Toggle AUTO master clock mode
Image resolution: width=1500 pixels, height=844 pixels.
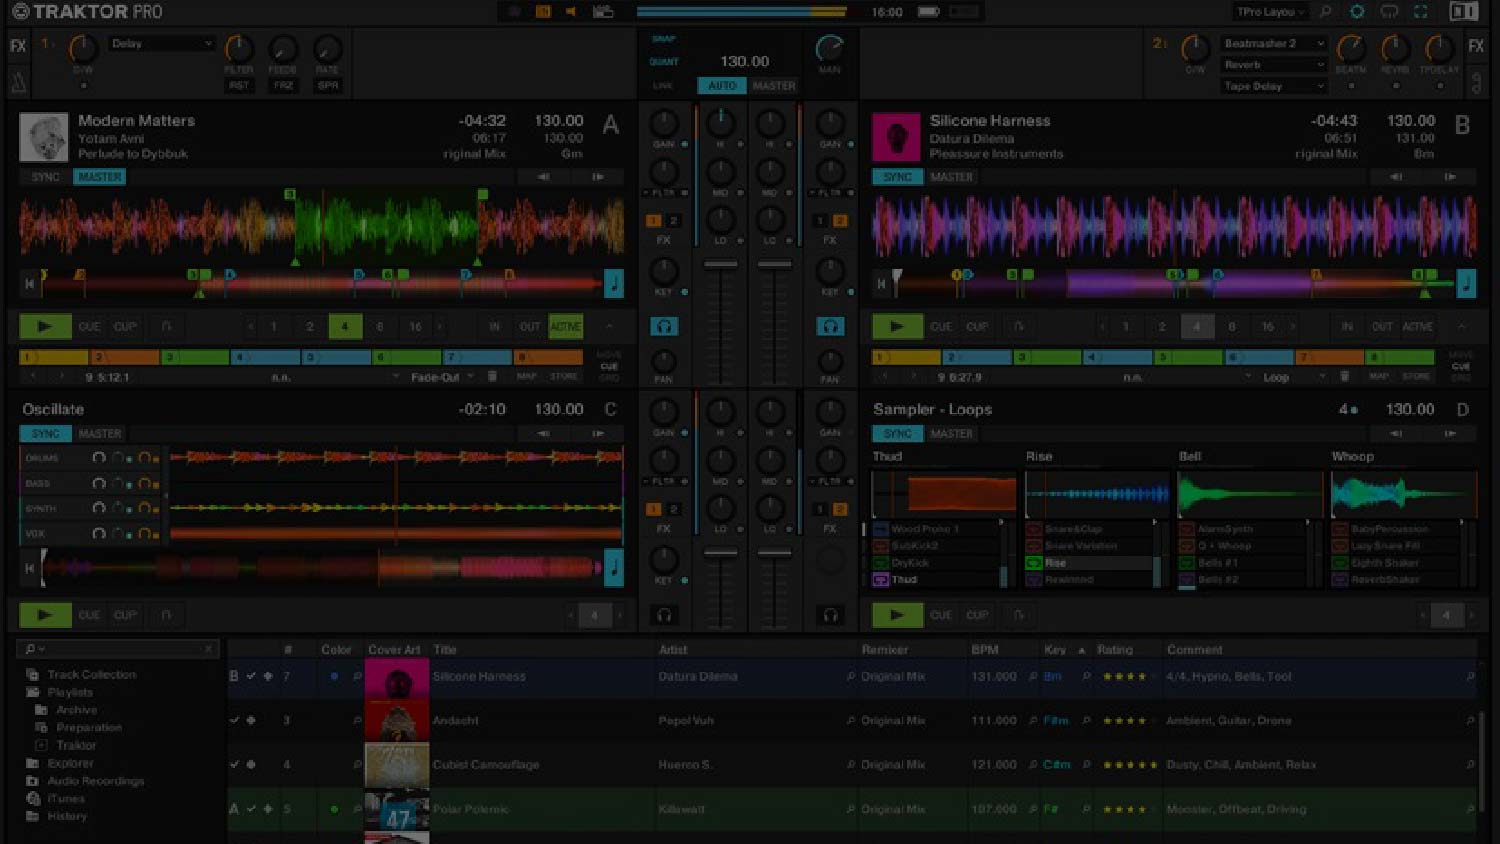(x=722, y=86)
